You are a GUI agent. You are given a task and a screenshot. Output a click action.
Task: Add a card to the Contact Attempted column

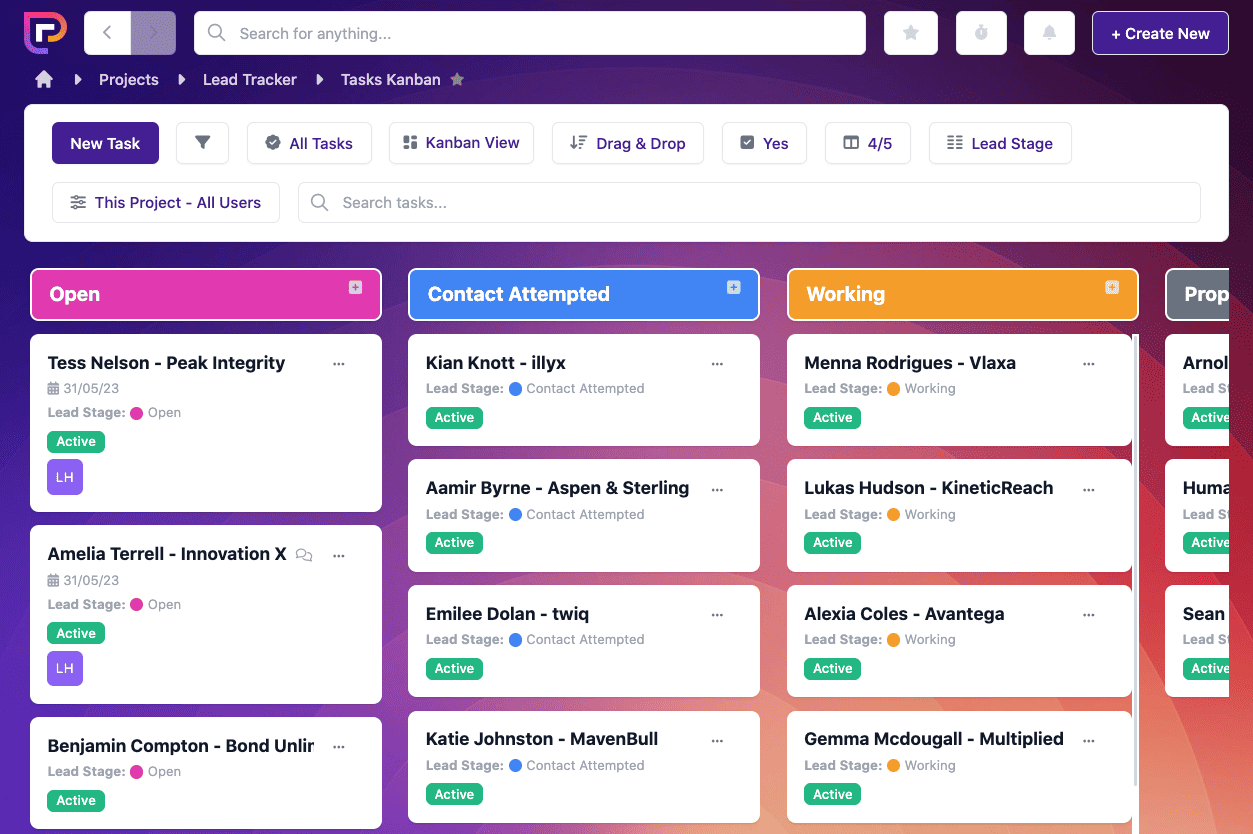[x=733, y=287]
